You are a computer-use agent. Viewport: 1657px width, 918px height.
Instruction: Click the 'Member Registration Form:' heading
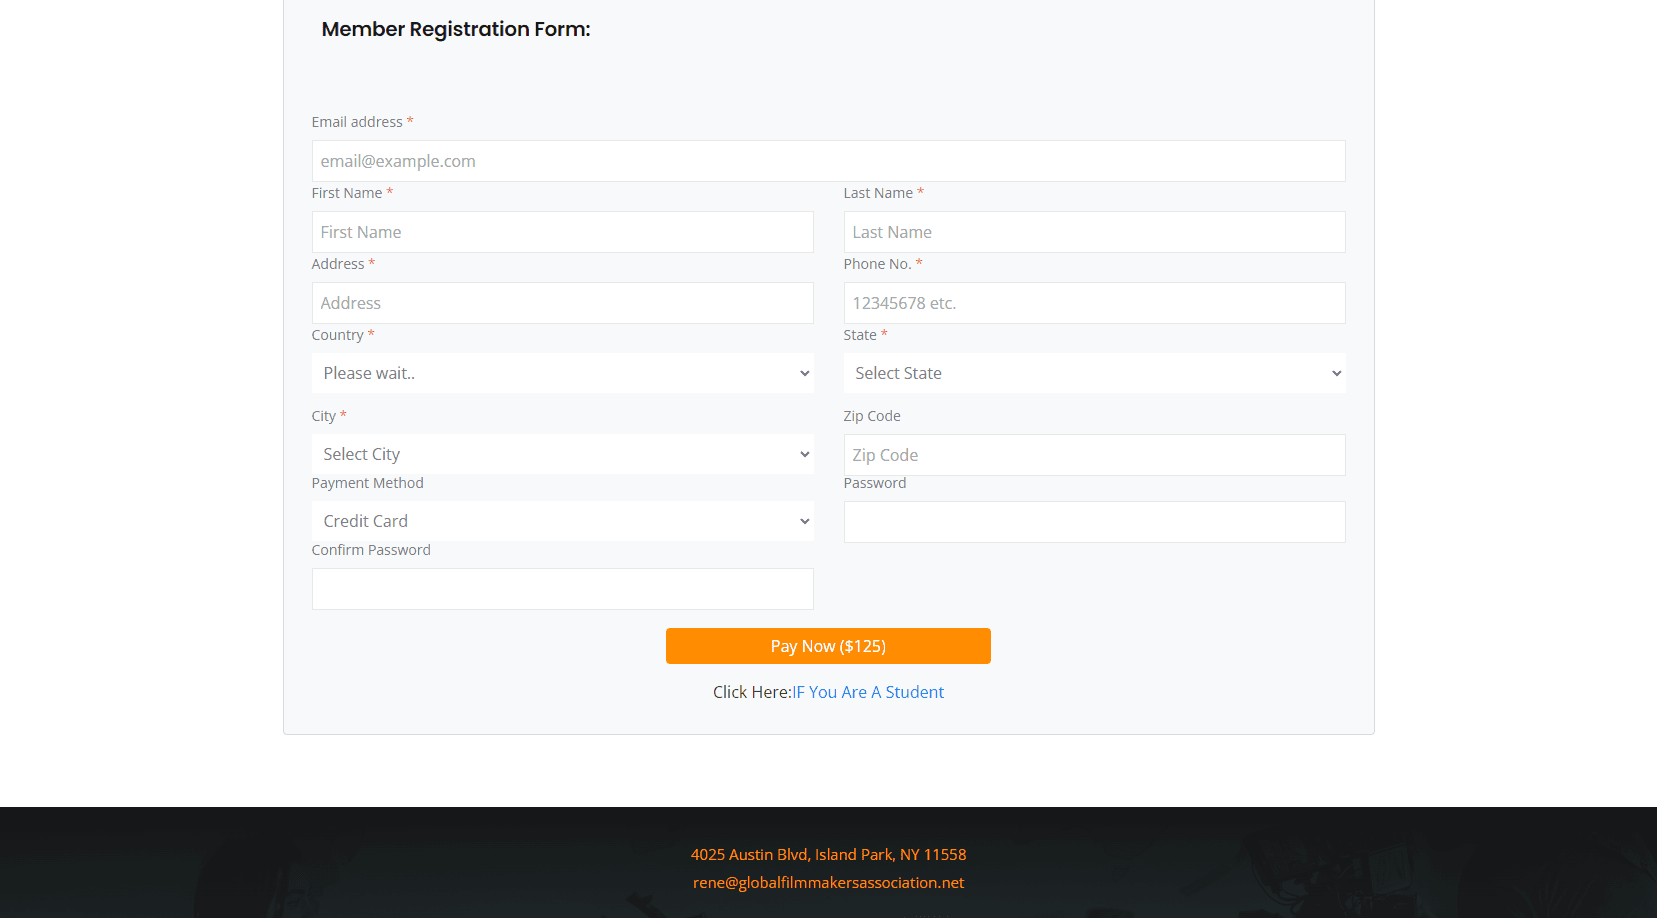[x=456, y=29]
